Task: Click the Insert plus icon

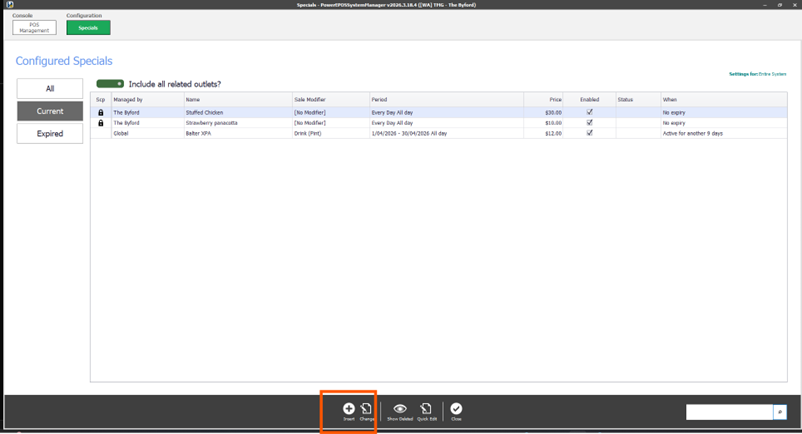Action: 348,408
